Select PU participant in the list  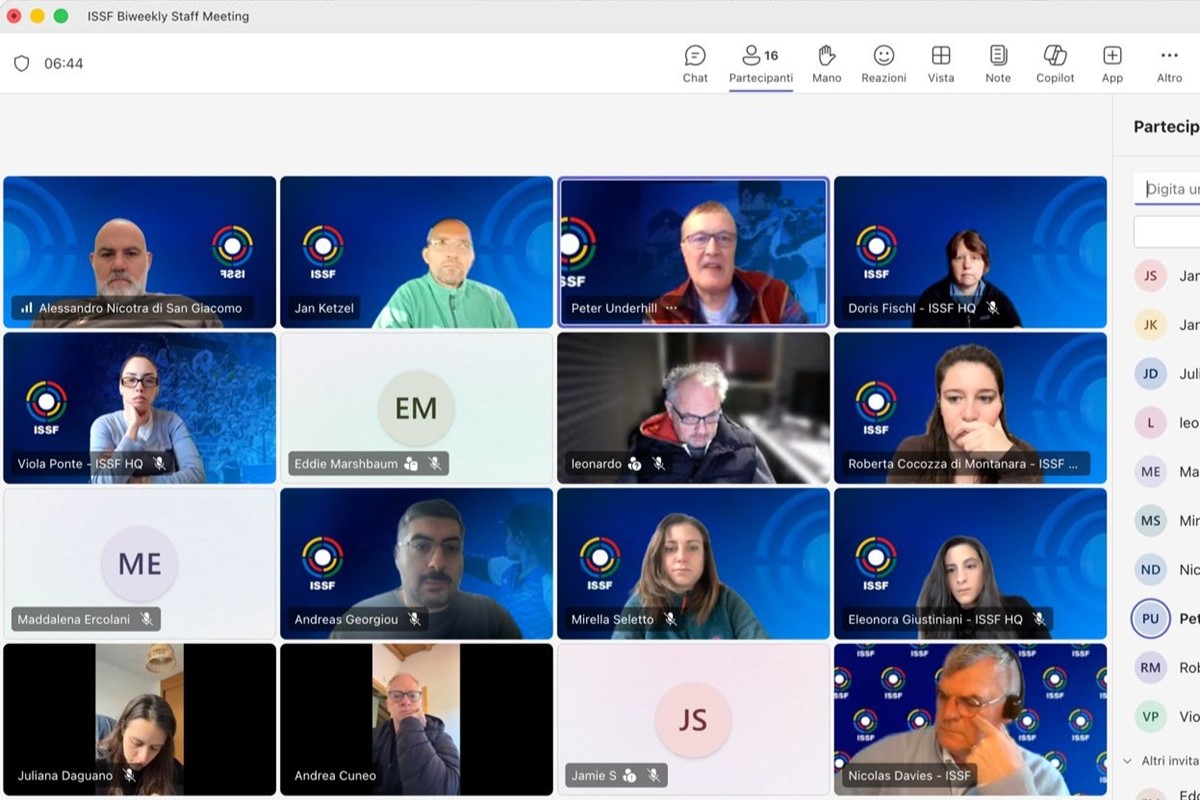tap(1151, 618)
